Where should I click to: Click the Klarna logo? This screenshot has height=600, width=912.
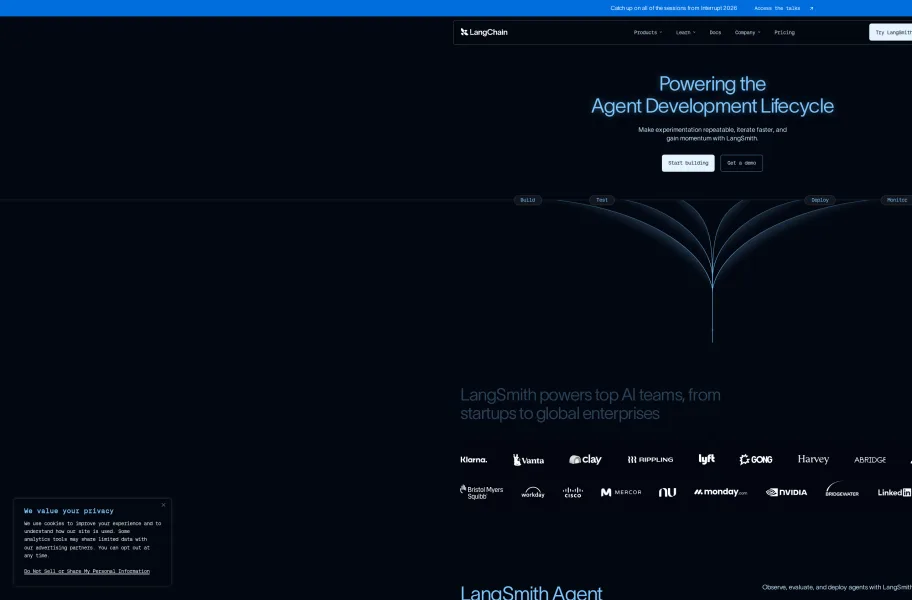coord(473,460)
